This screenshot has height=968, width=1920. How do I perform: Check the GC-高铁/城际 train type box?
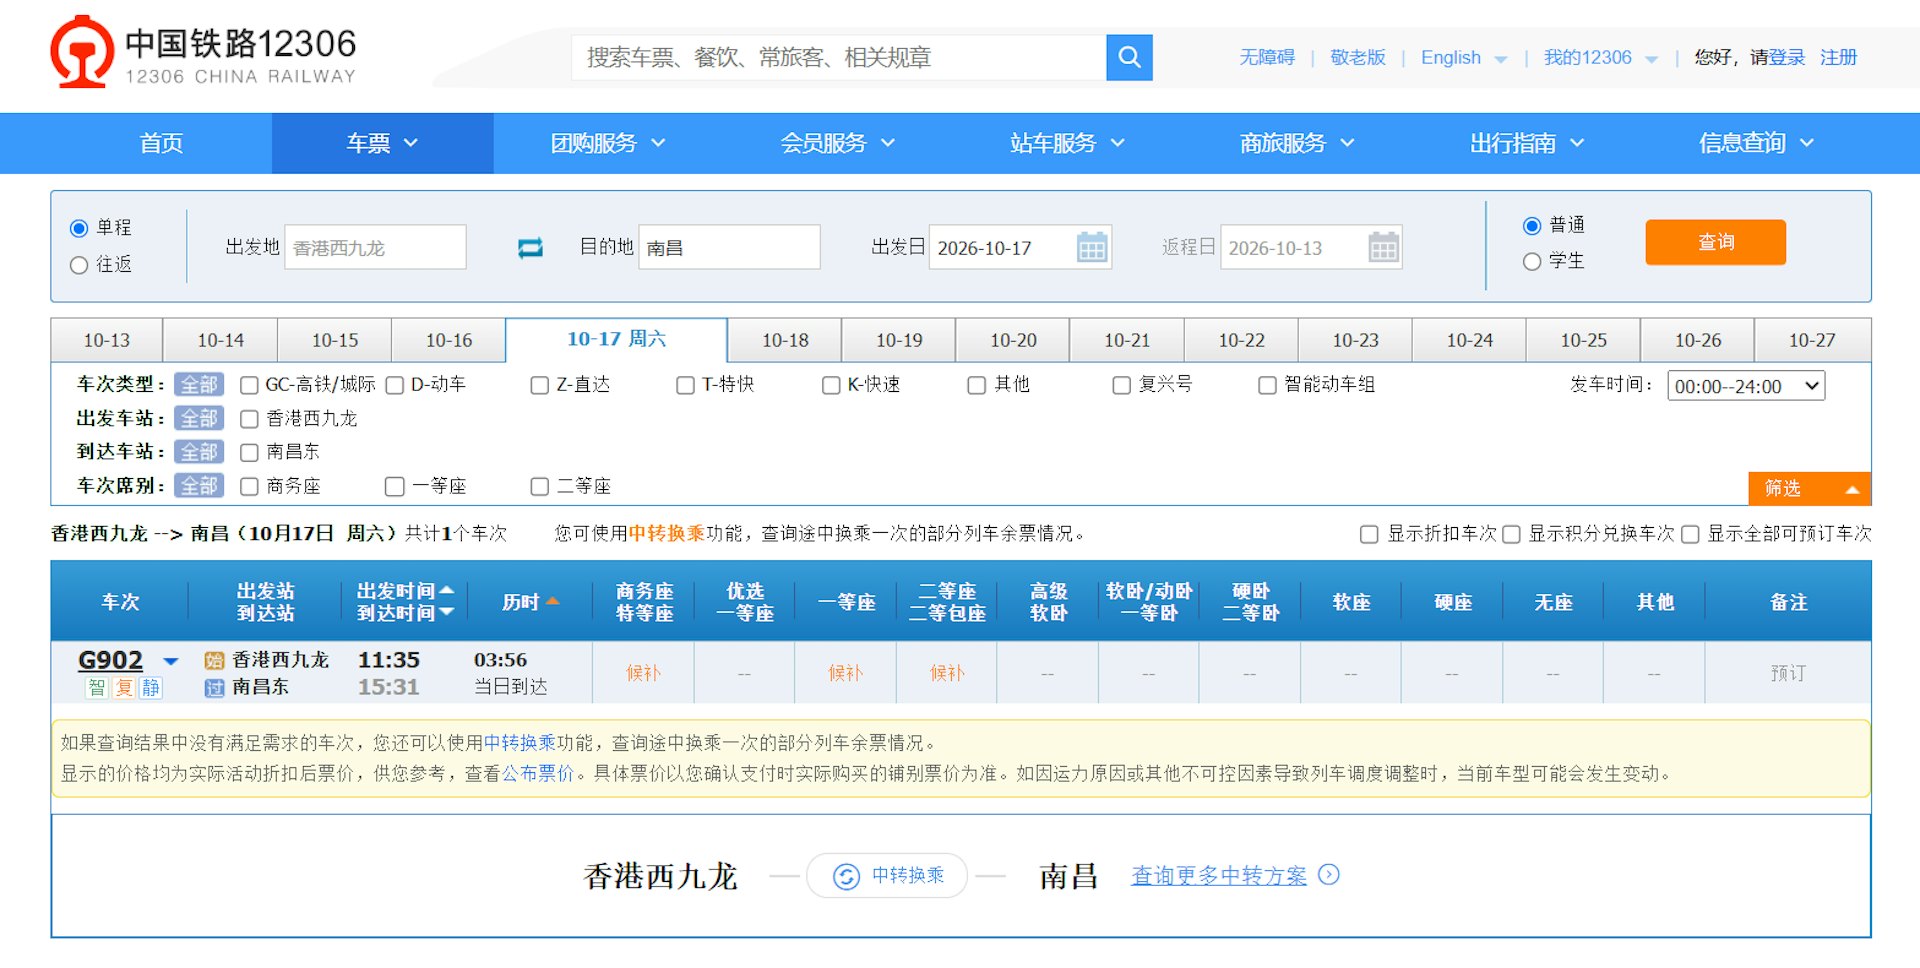click(x=249, y=385)
